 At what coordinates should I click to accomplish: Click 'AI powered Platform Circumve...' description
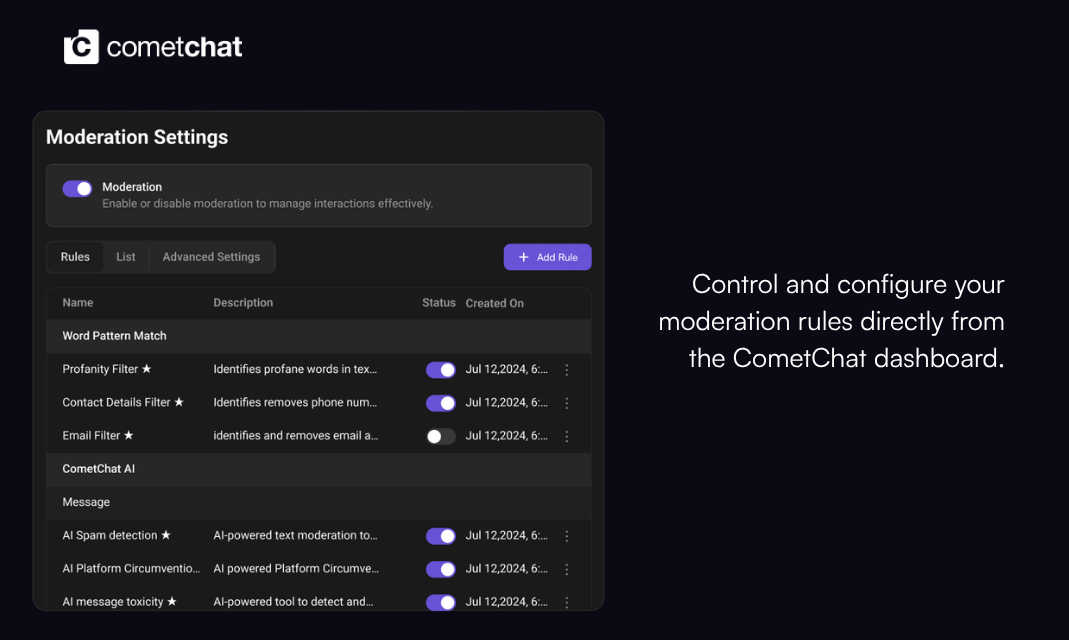click(296, 568)
